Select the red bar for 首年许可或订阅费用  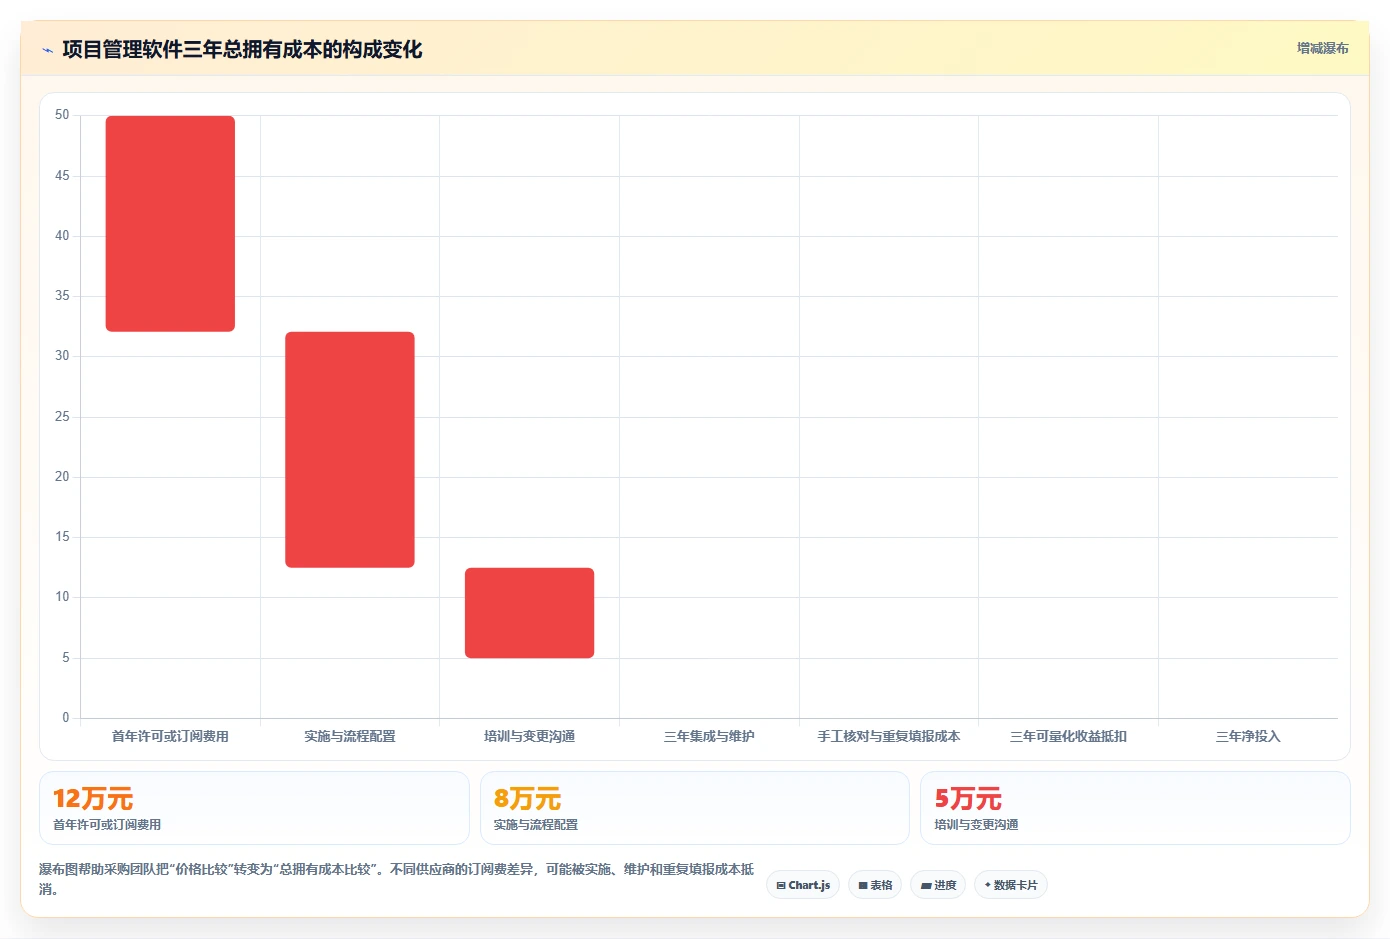[x=170, y=224]
